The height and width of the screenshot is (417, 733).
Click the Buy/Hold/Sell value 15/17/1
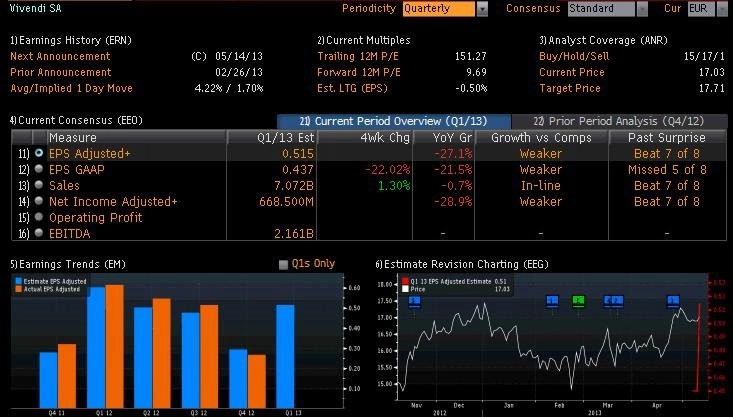tap(704, 57)
